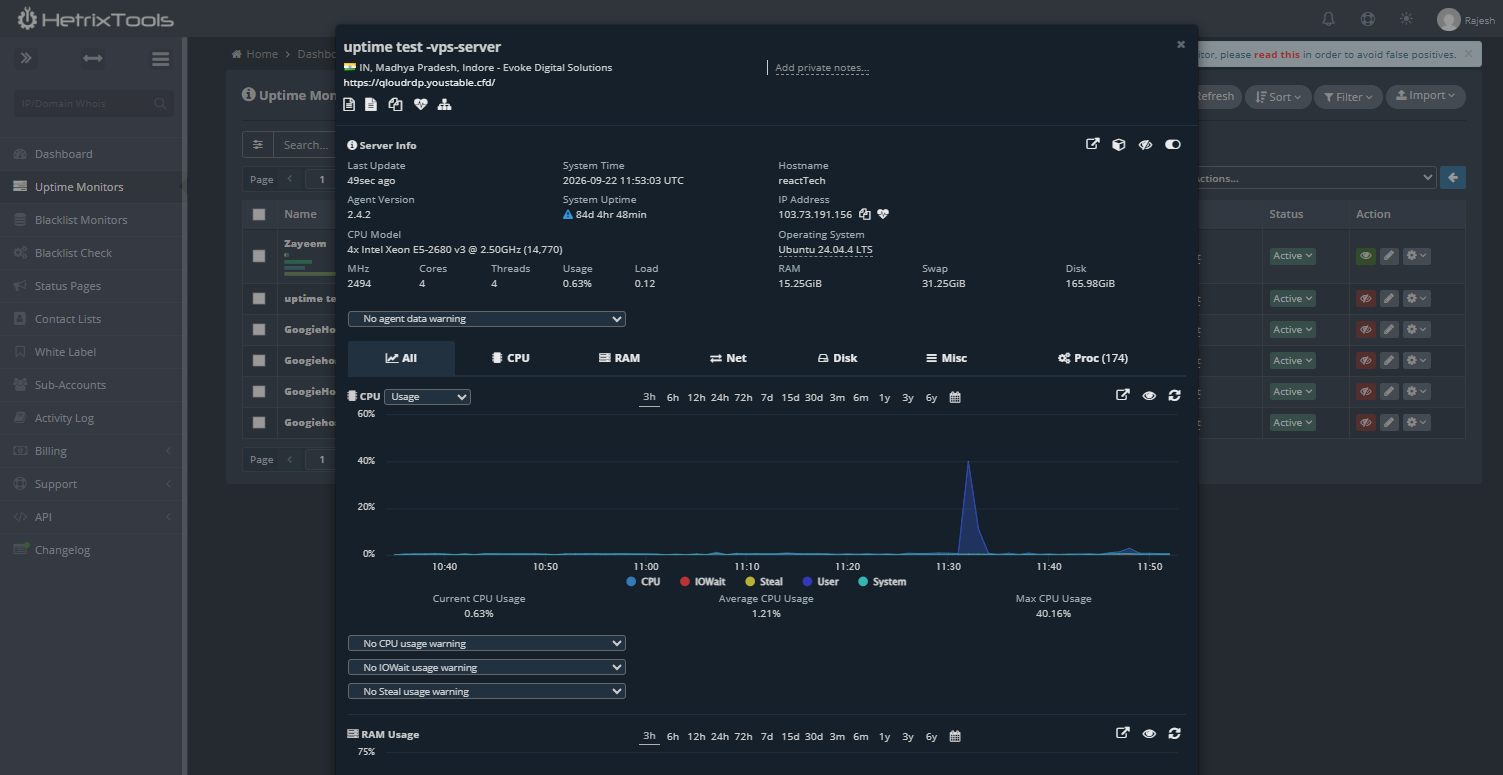Viewport: 1503px width, 775px height.
Task: Open the CPU Usage metric dropdown
Action: pyautogui.click(x=427, y=397)
